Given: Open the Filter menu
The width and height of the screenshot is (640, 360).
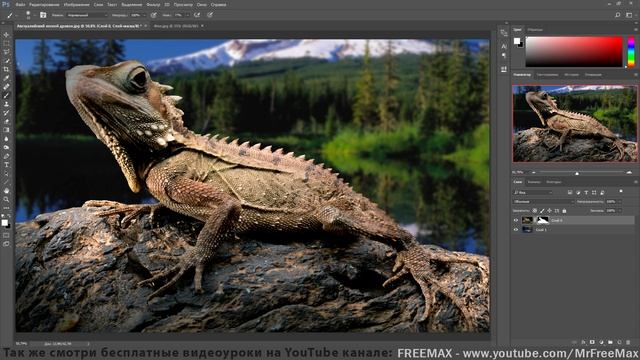Looking at the screenshot, I should (153, 5).
